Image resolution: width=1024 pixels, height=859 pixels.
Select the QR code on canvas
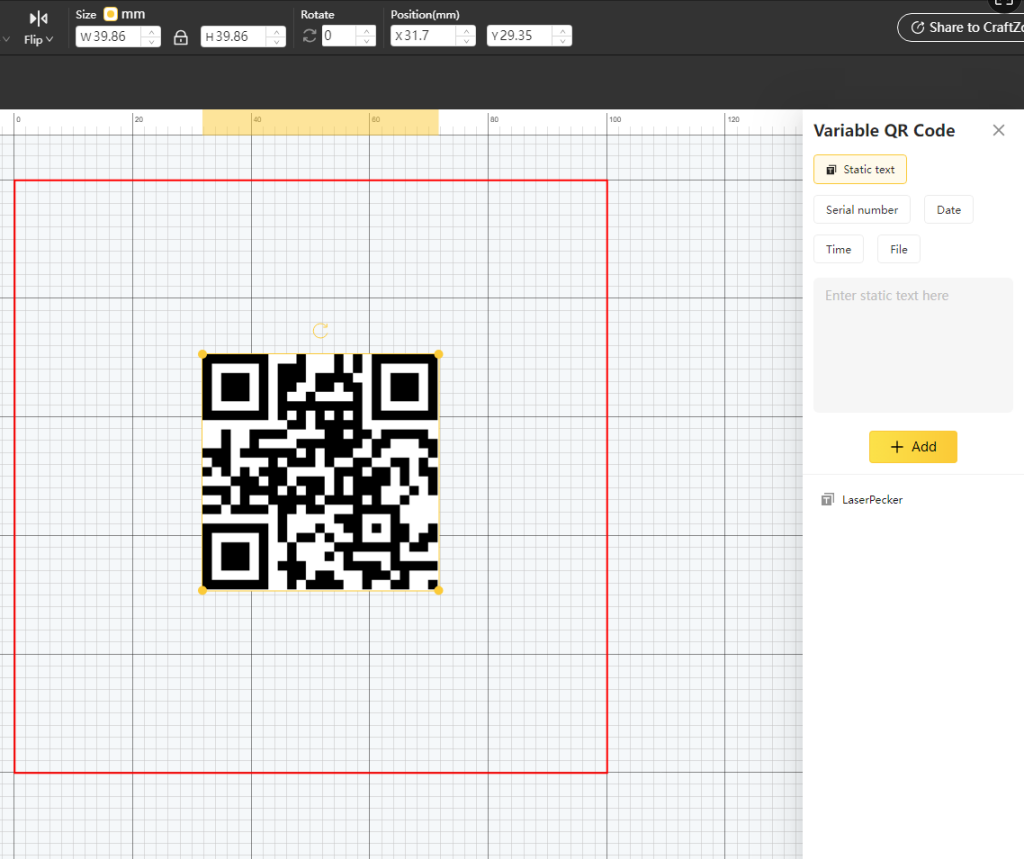click(320, 472)
